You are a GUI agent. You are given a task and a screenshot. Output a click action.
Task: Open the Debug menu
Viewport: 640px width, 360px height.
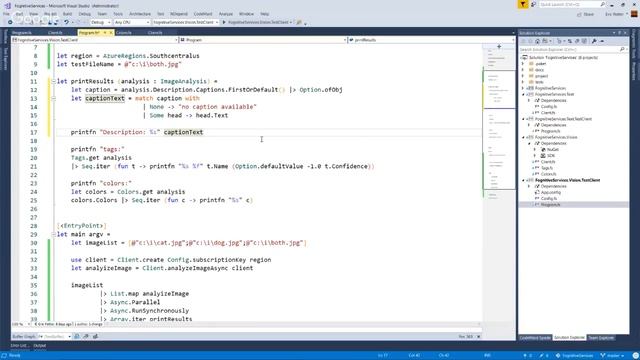84,14
